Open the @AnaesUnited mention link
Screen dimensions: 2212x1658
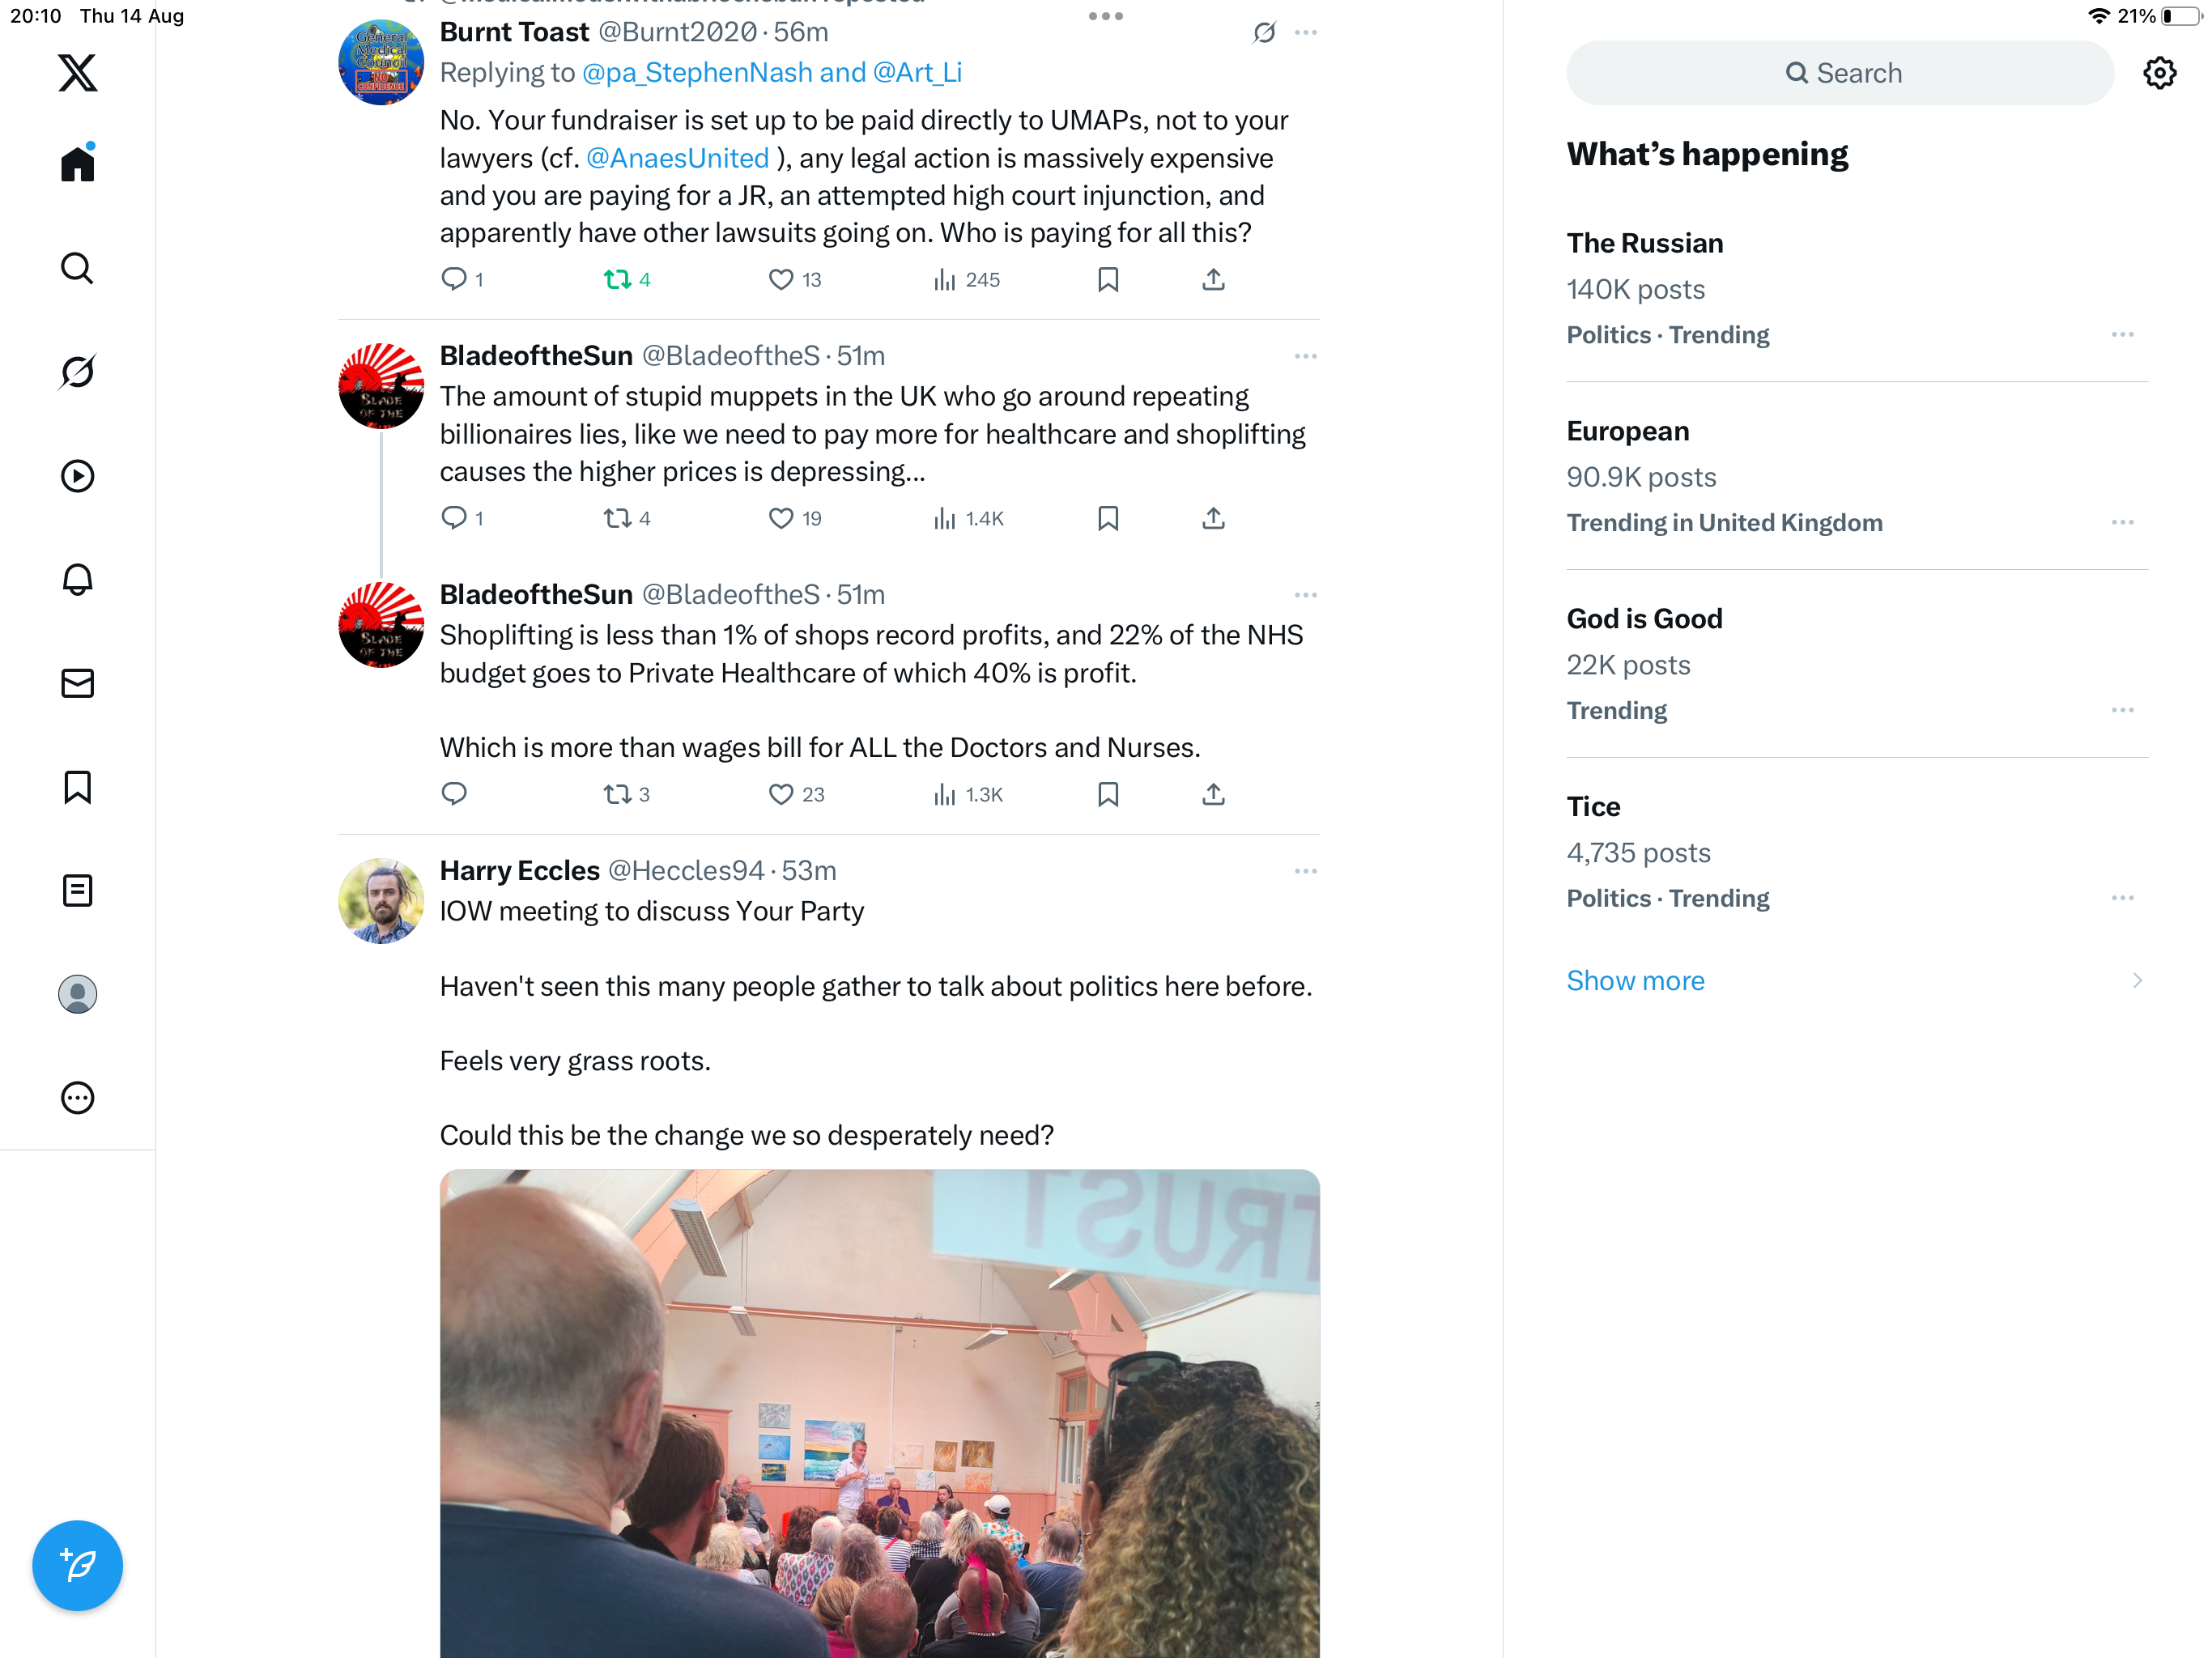(677, 158)
